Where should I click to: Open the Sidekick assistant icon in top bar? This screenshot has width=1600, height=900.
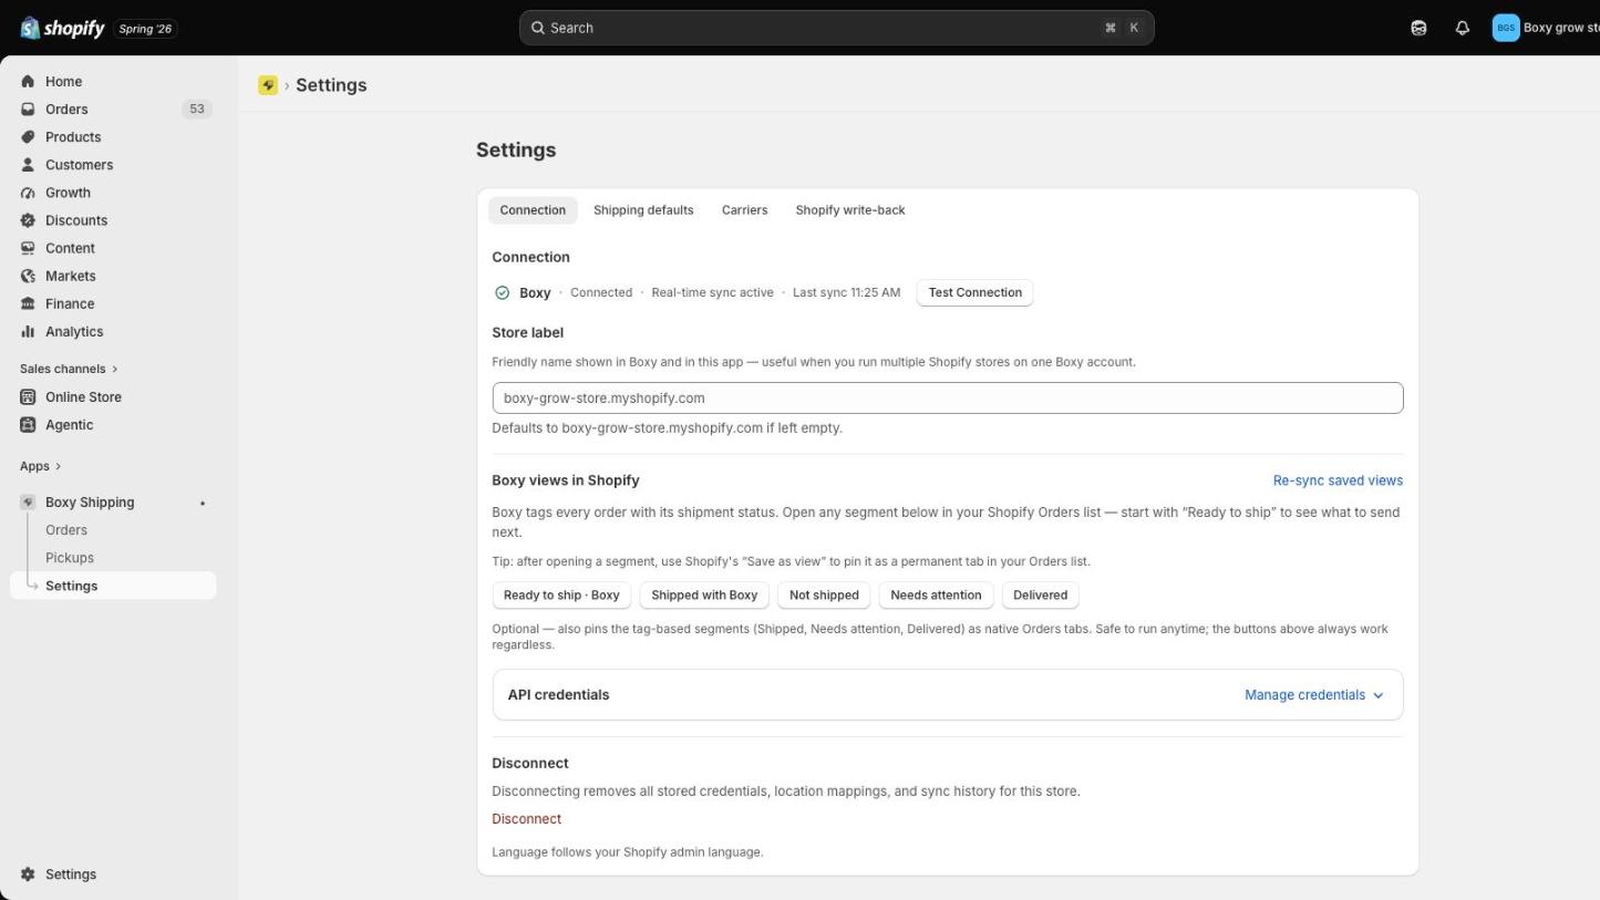[1418, 28]
